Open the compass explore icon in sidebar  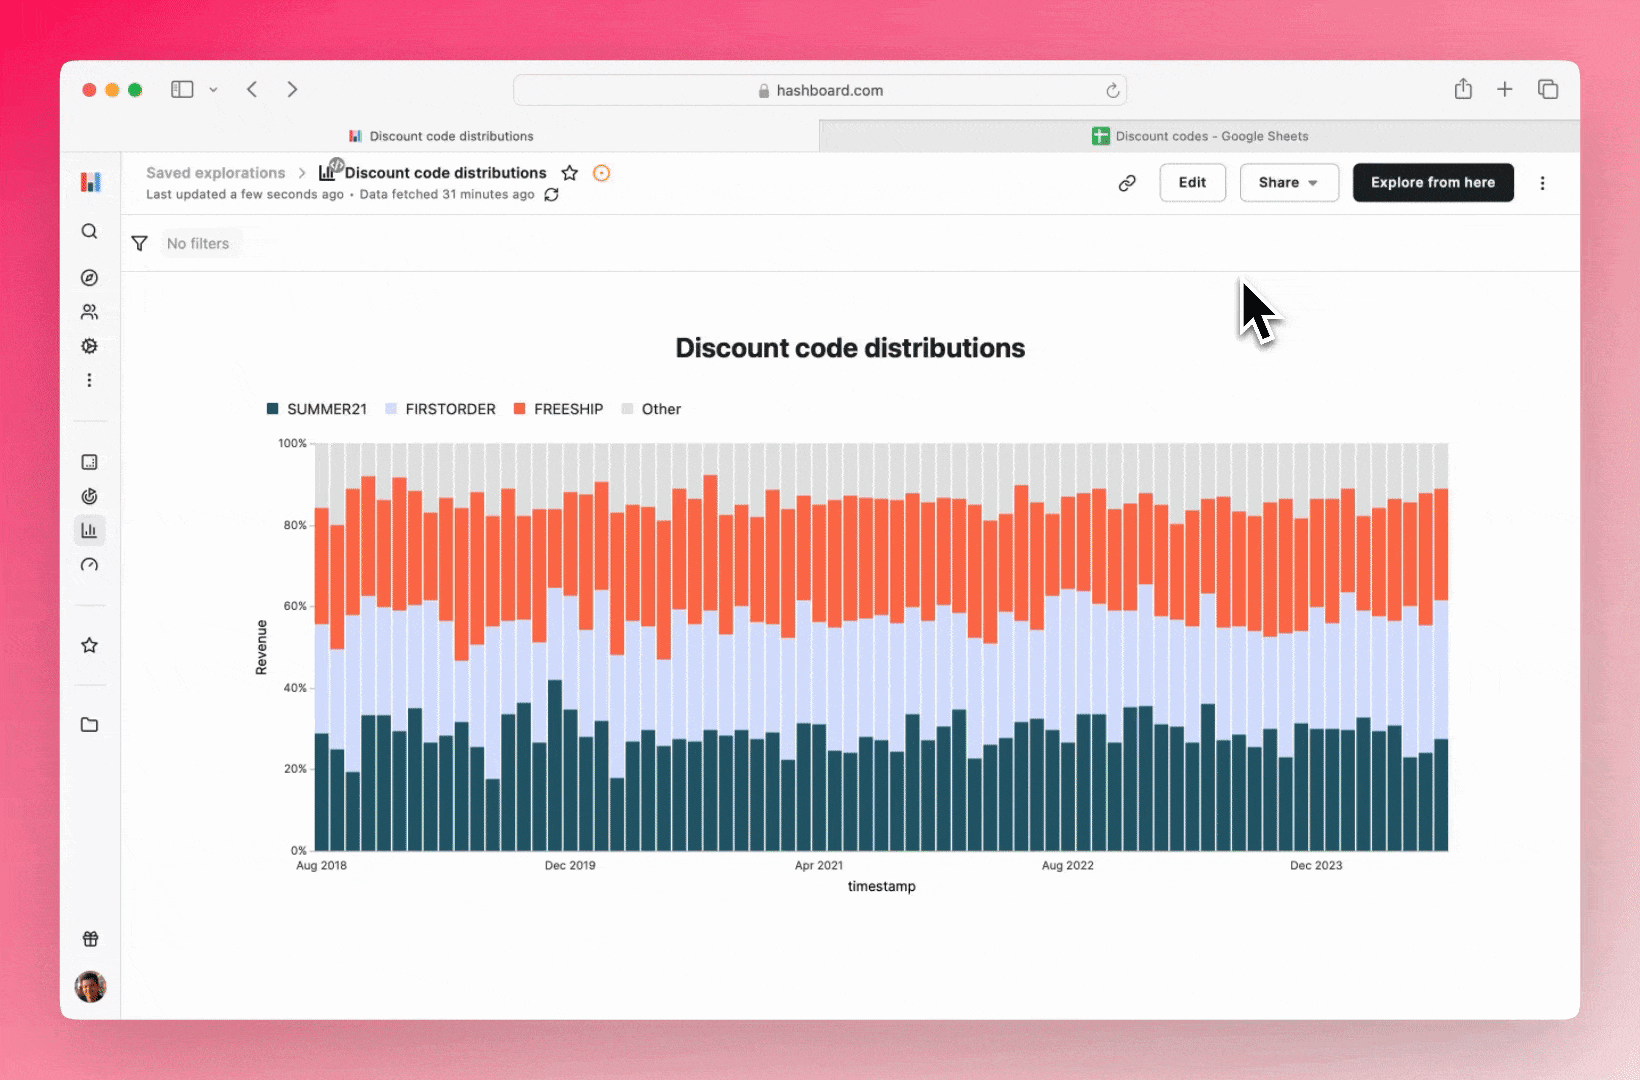click(x=89, y=278)
